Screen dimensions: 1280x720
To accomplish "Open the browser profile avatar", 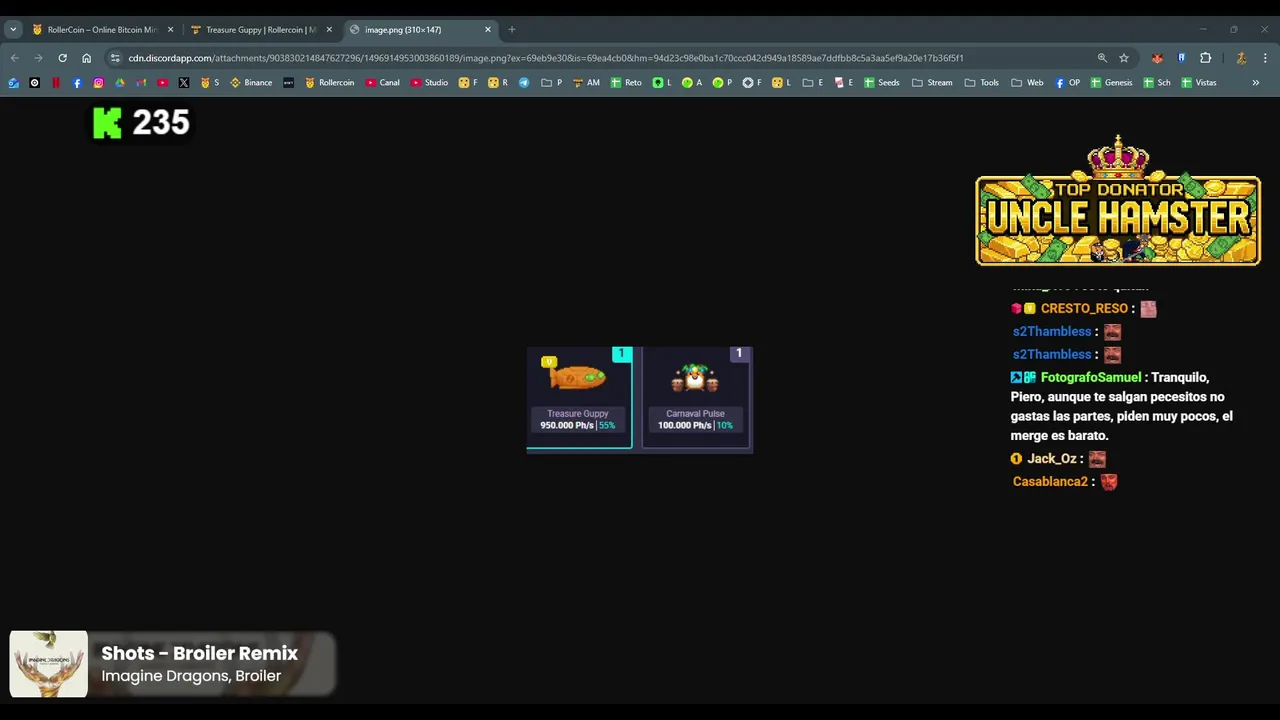I will point(1241,58).
